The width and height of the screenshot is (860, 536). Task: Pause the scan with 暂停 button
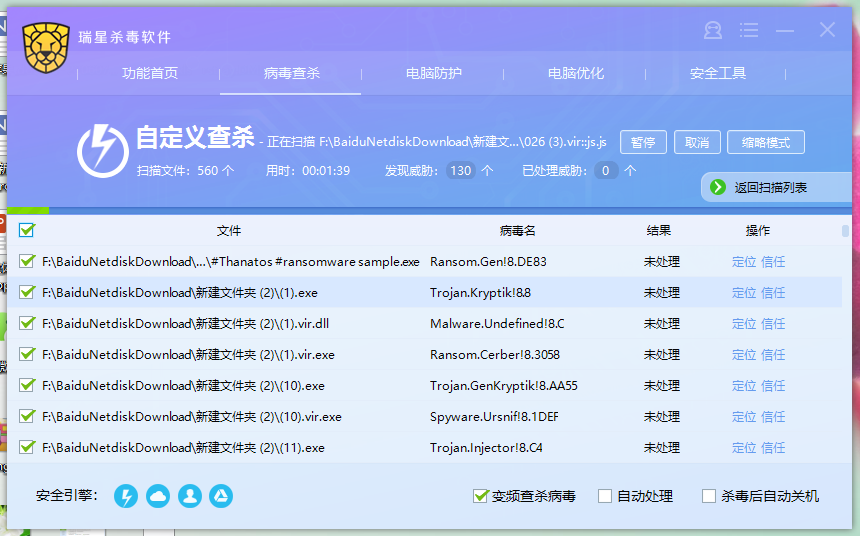(643, 142)
